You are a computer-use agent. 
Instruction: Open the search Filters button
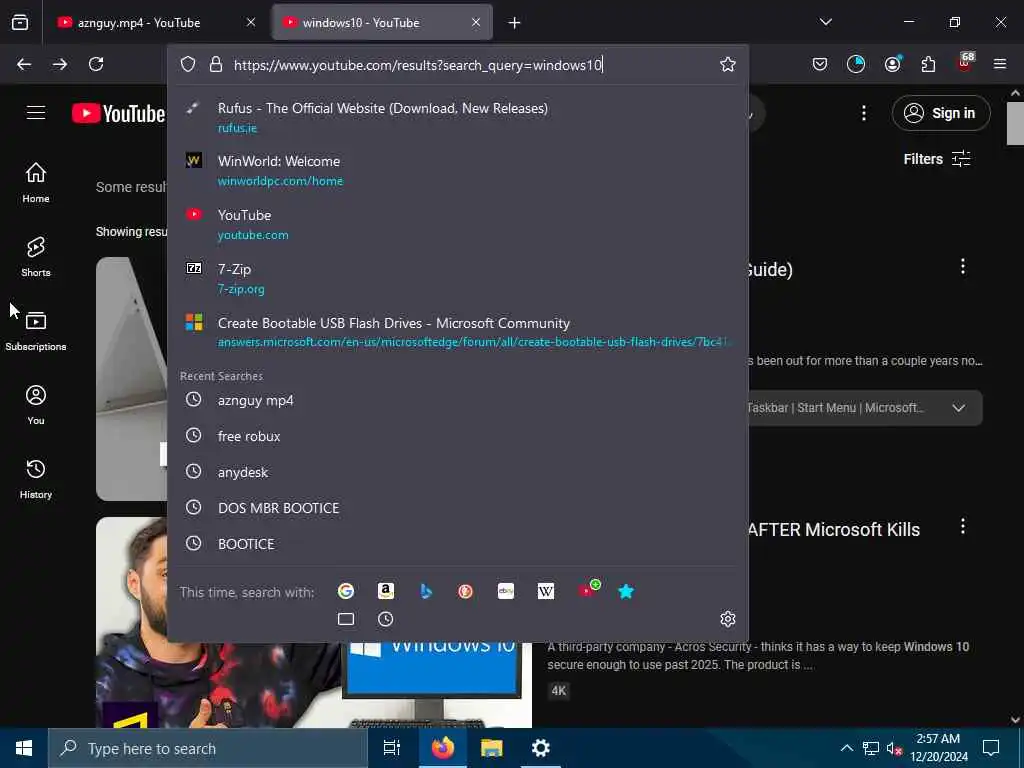[x=937, y=159]
